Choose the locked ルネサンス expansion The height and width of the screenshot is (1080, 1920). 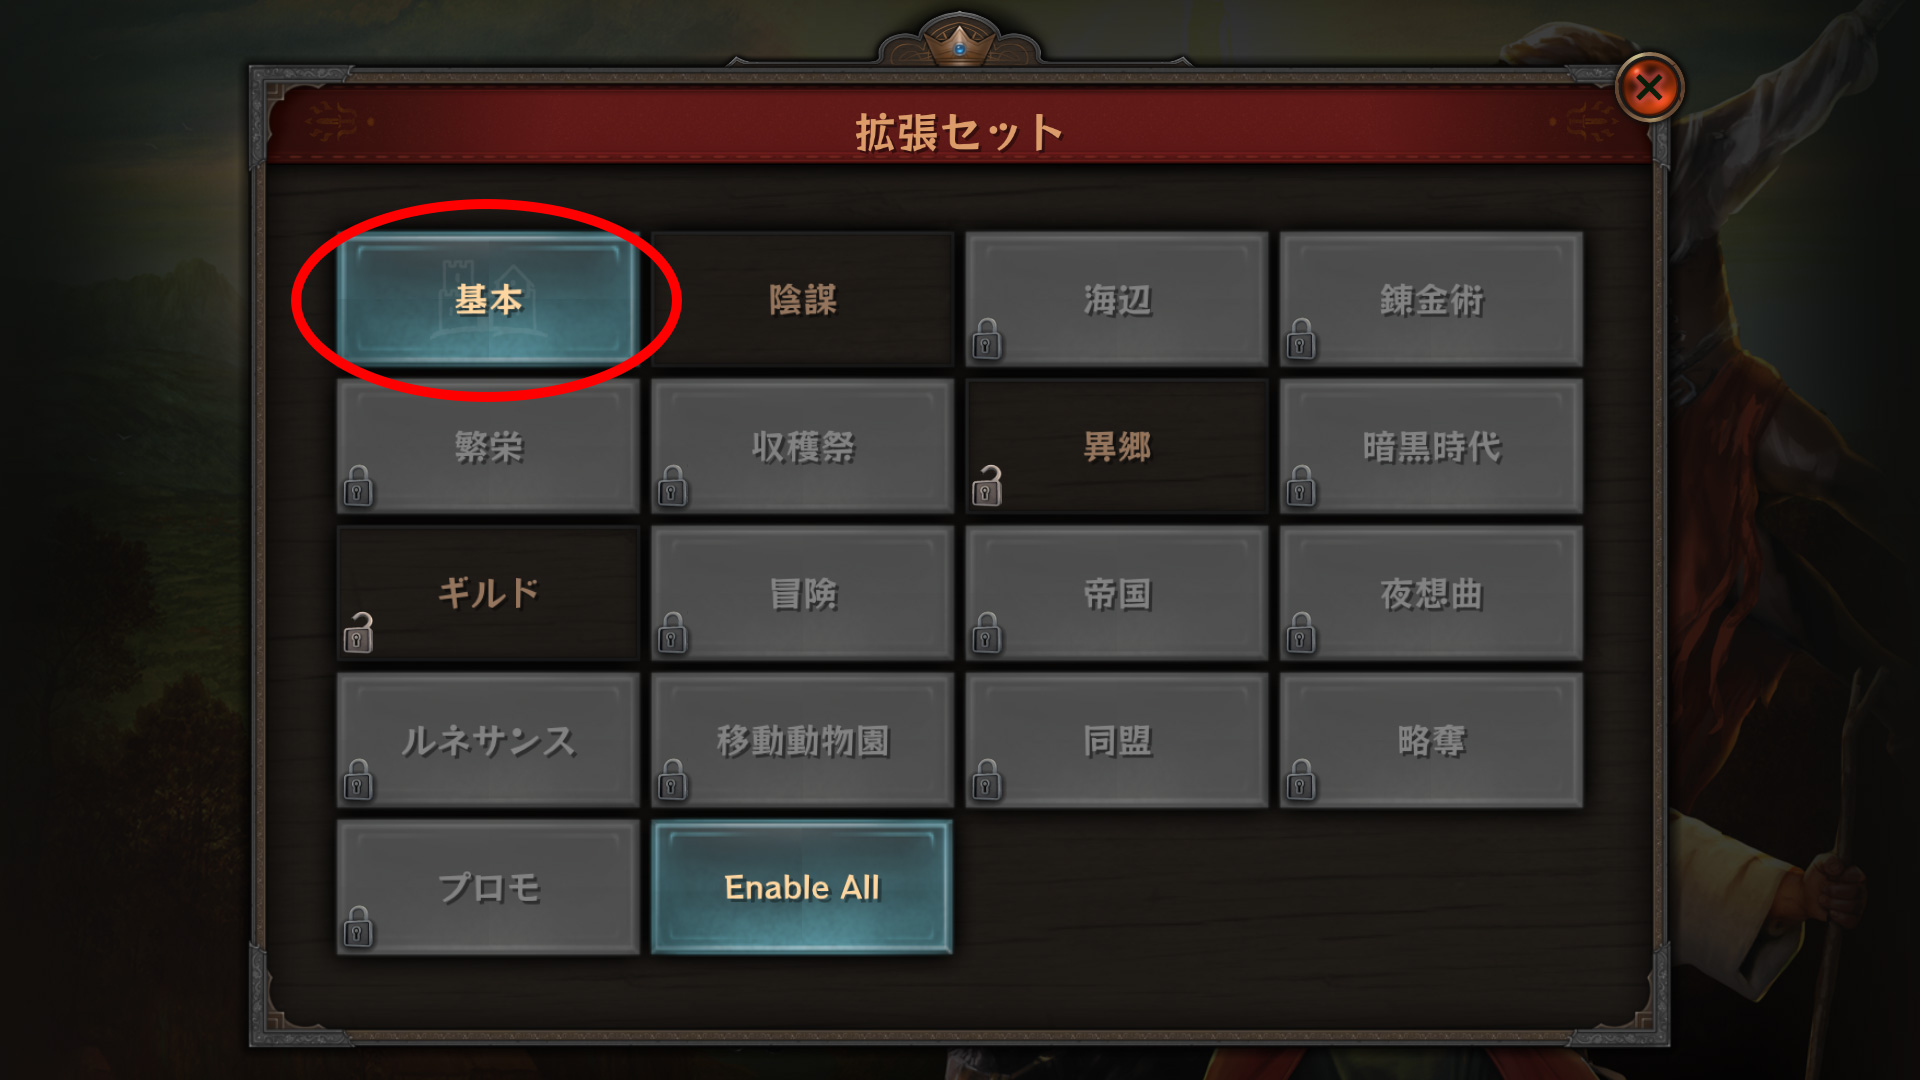pyautogui.click(x=488, y=740)
